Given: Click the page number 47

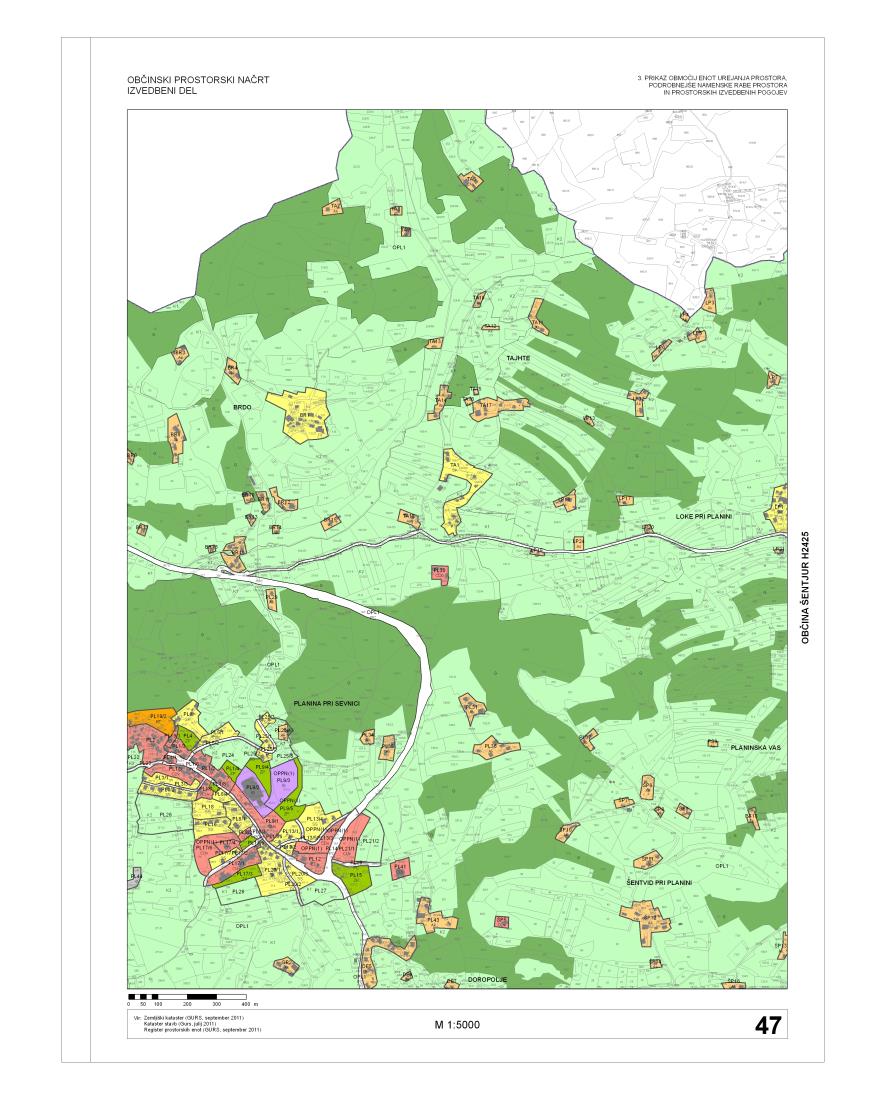Looking at the screenshot, I should [x=767, y=1024].
